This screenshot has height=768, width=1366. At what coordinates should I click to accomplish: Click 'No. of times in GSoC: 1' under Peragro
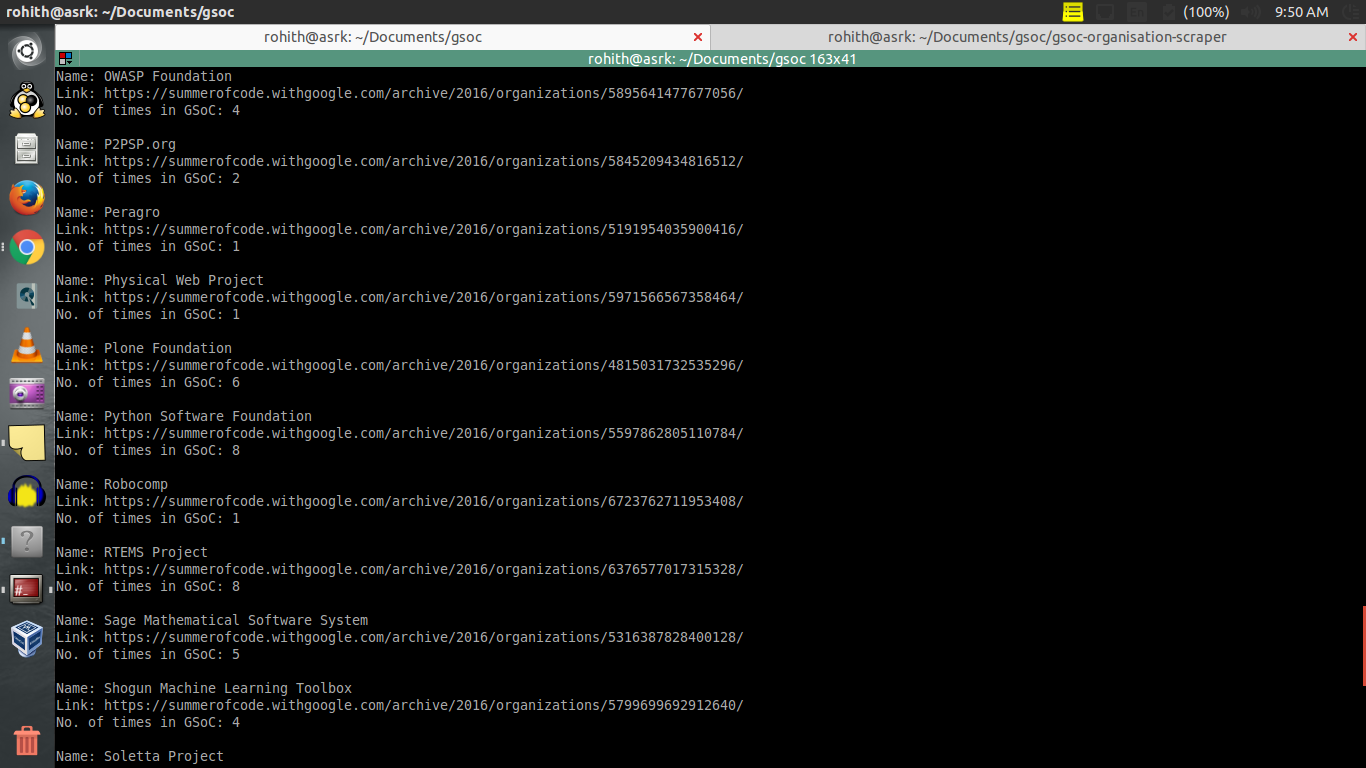click(x=148, y=246)
